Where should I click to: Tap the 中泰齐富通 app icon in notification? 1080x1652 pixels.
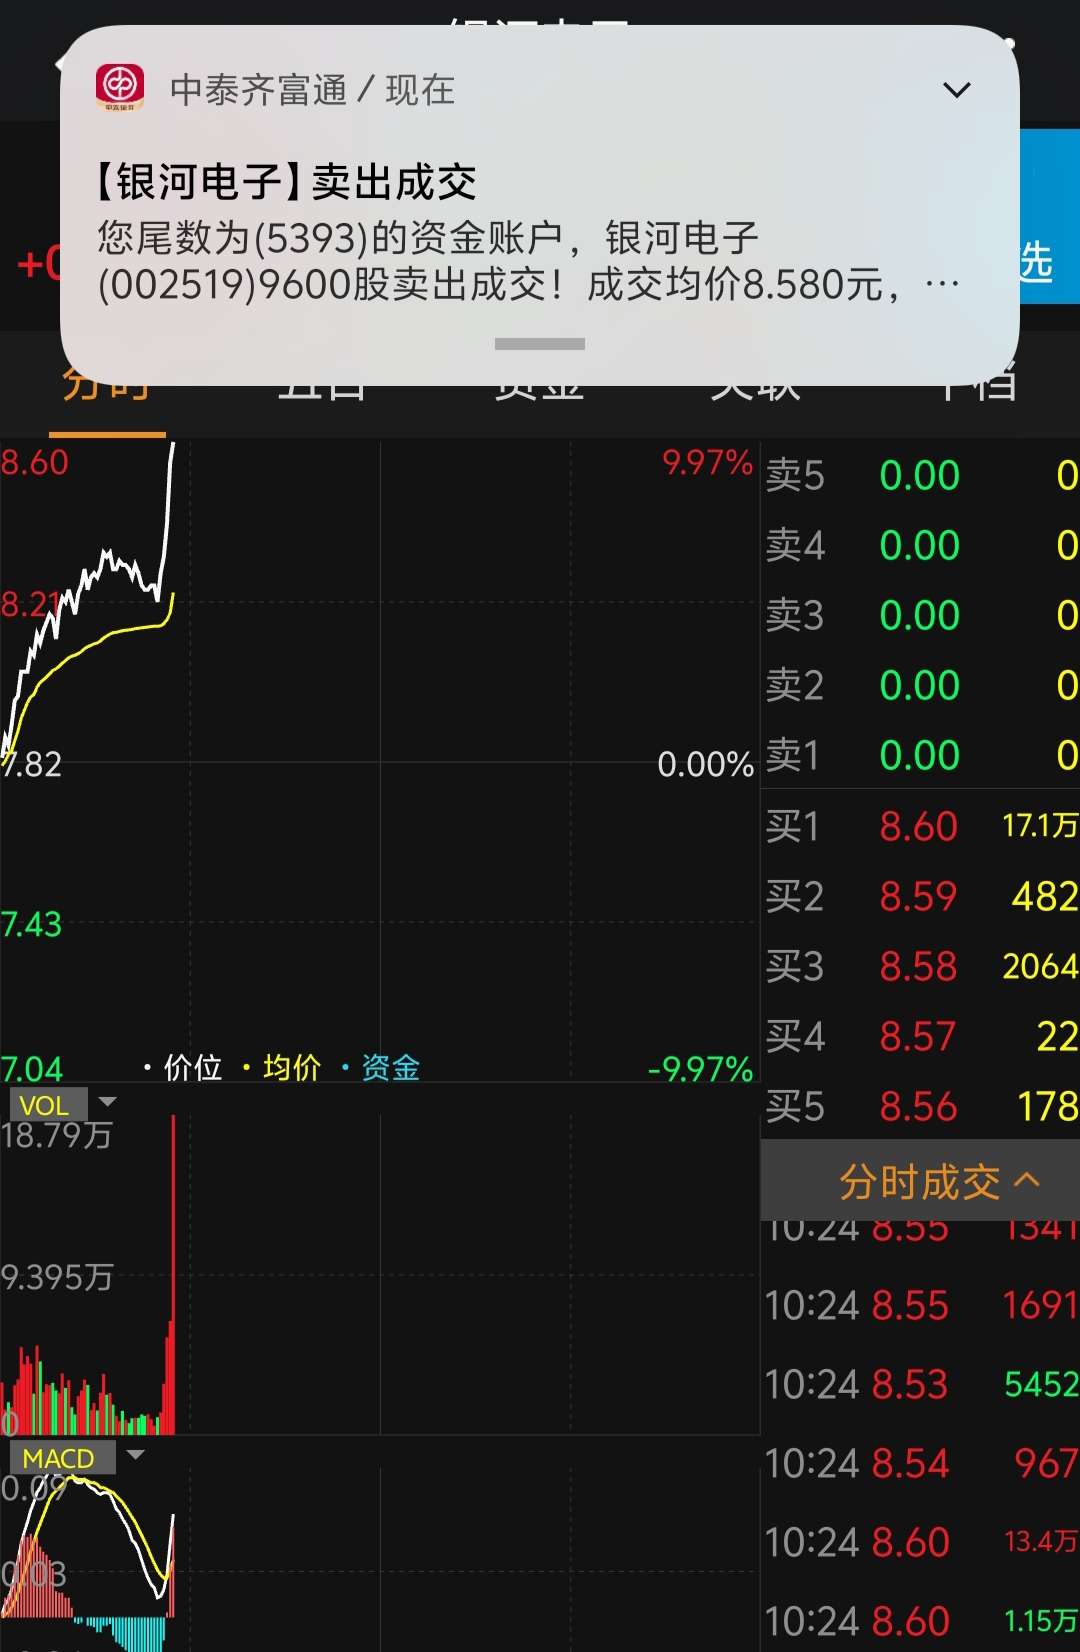120,88
